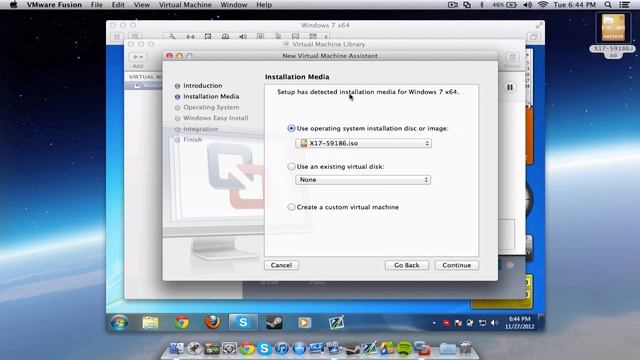Open the X17-59186.iso image dropdown
640x360 pixels.
pyautogui.click(x=363, y=143)
